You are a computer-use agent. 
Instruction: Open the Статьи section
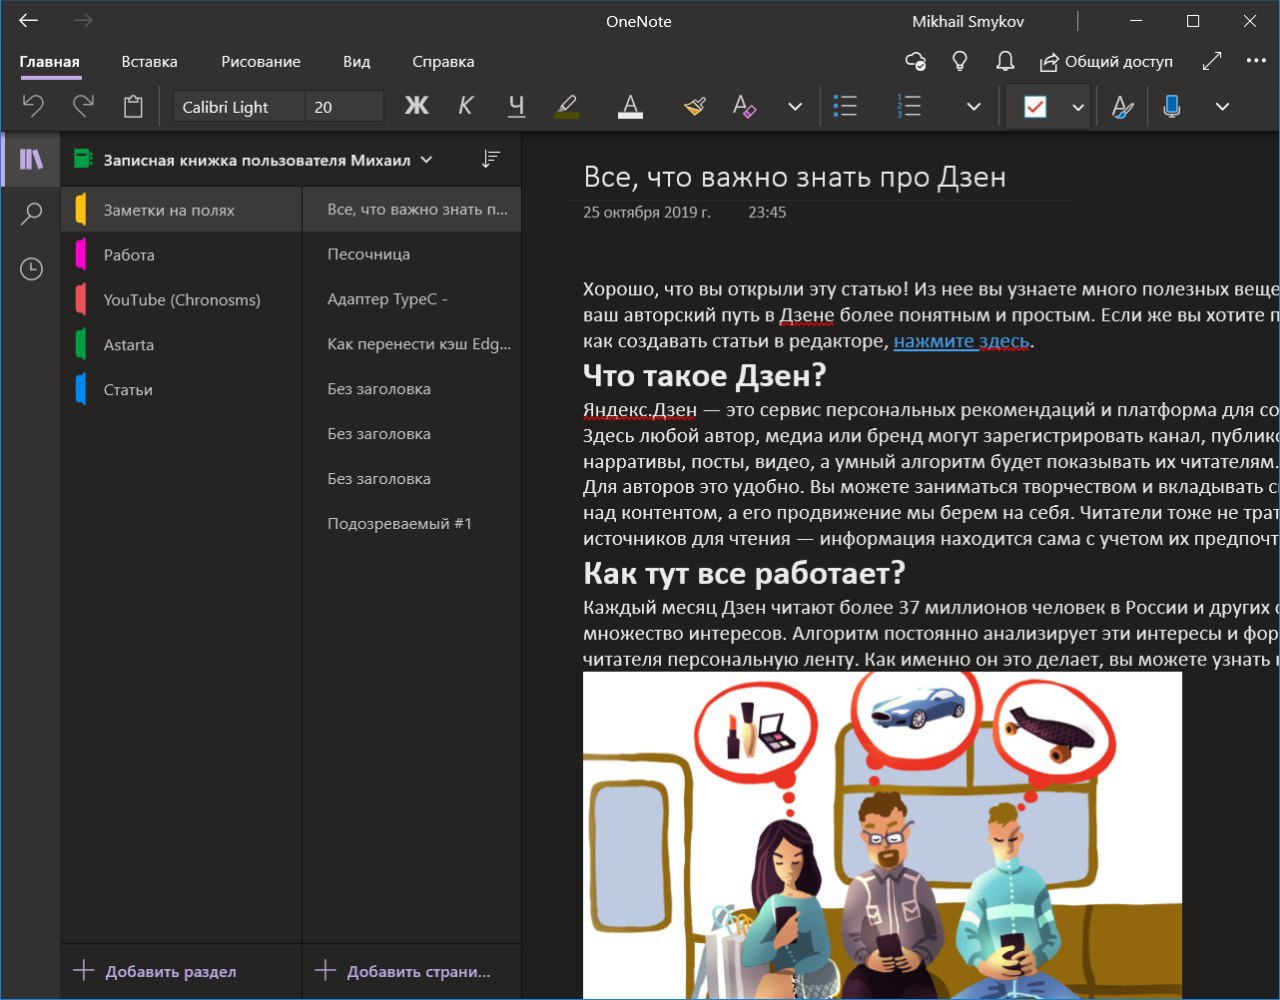[181, 390]
